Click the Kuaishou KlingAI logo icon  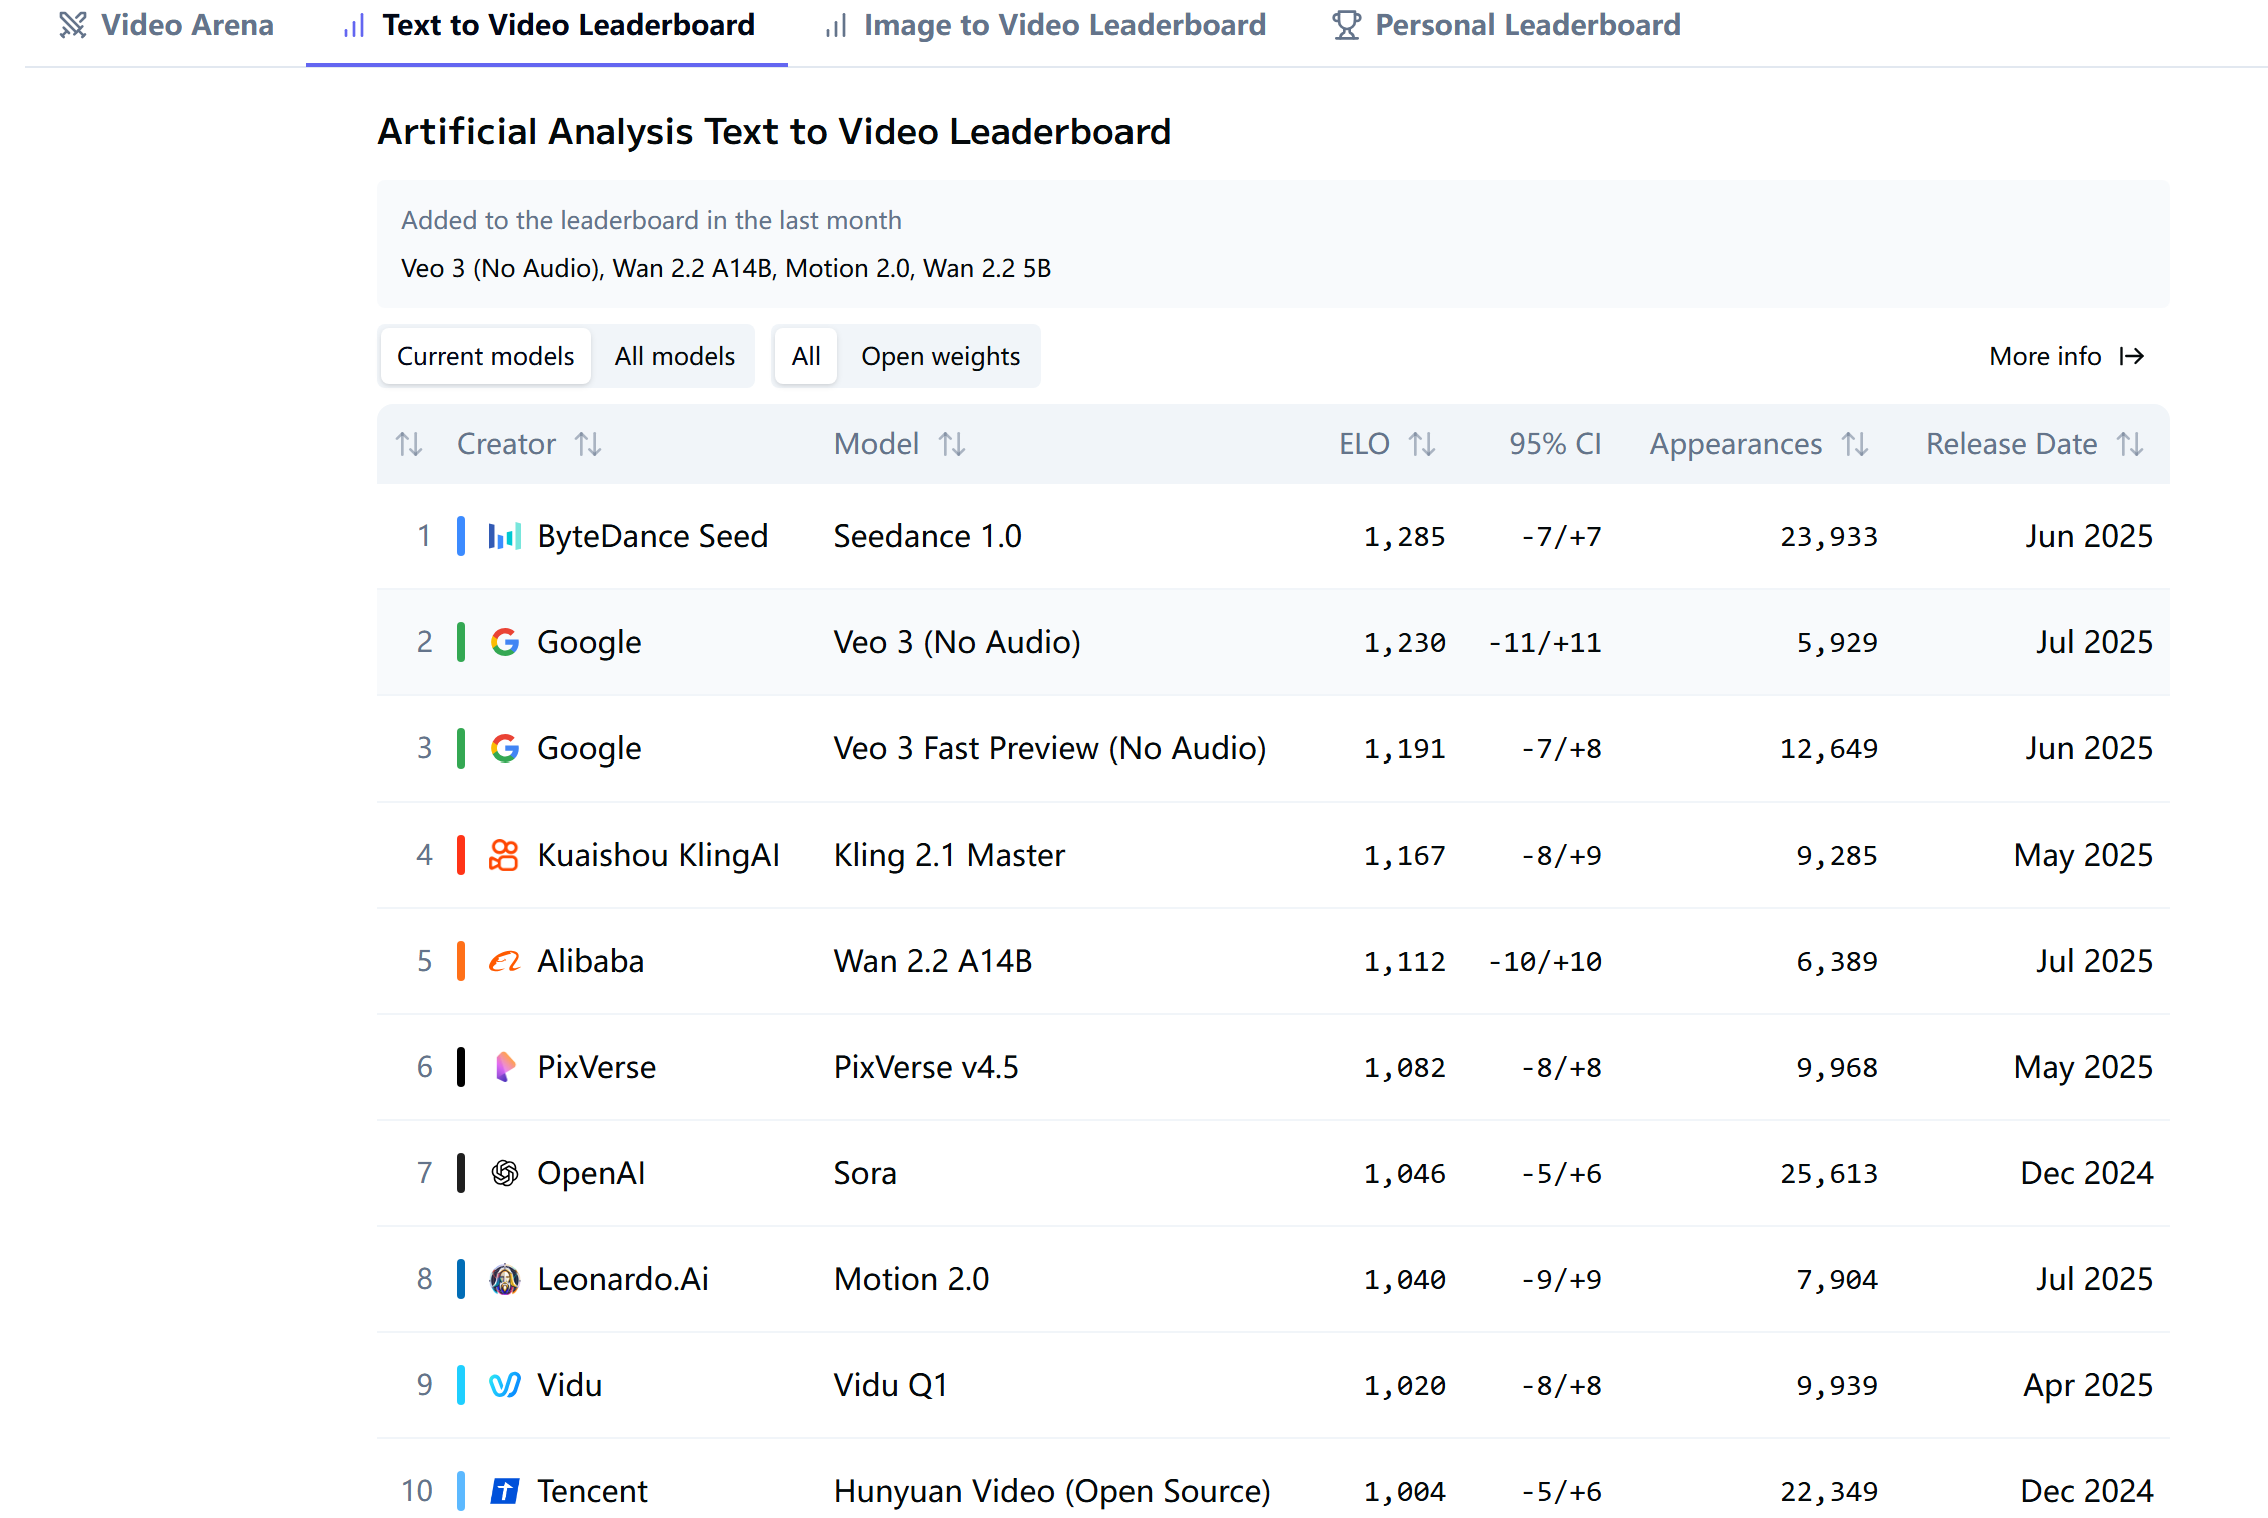click(x=504, y=855)
